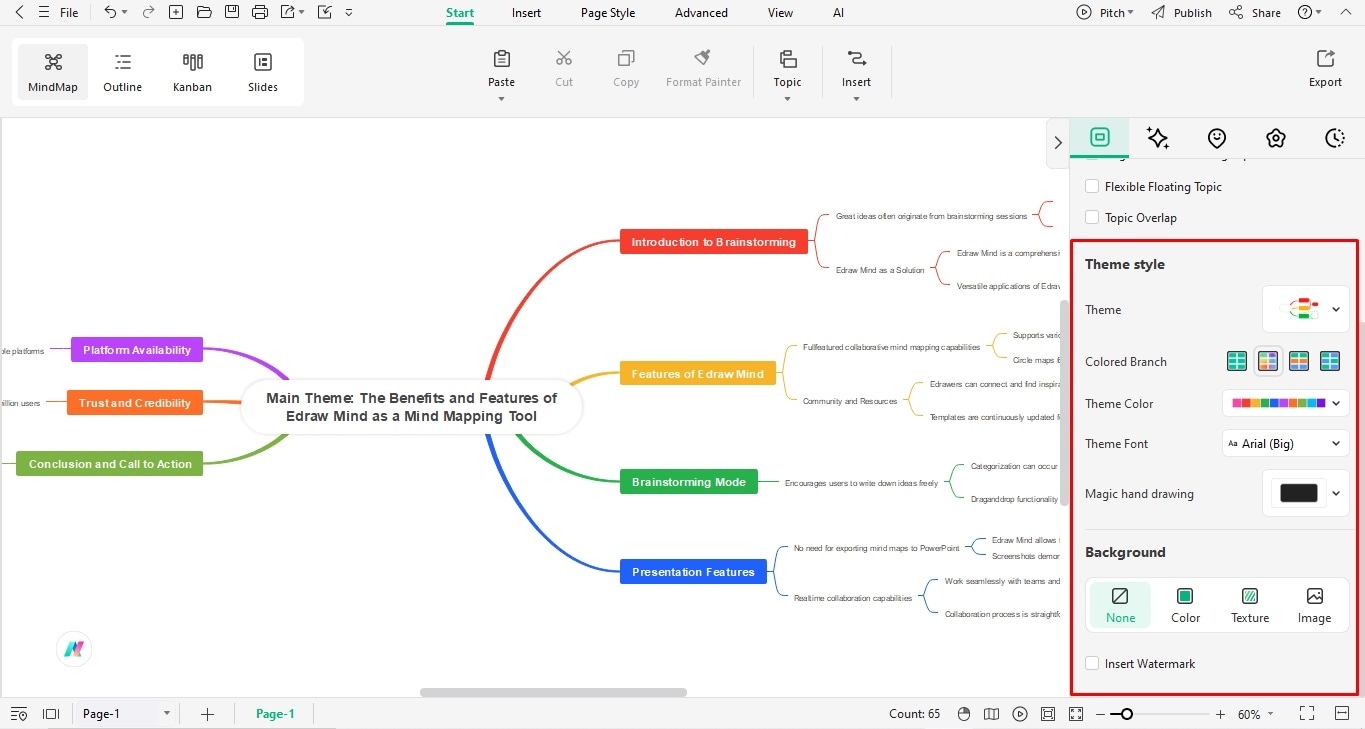Click the zoom slider handle

coord(1127,714)
